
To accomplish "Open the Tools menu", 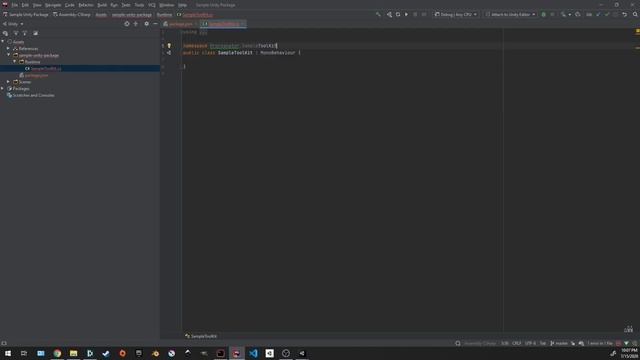I will coord(139,5).
